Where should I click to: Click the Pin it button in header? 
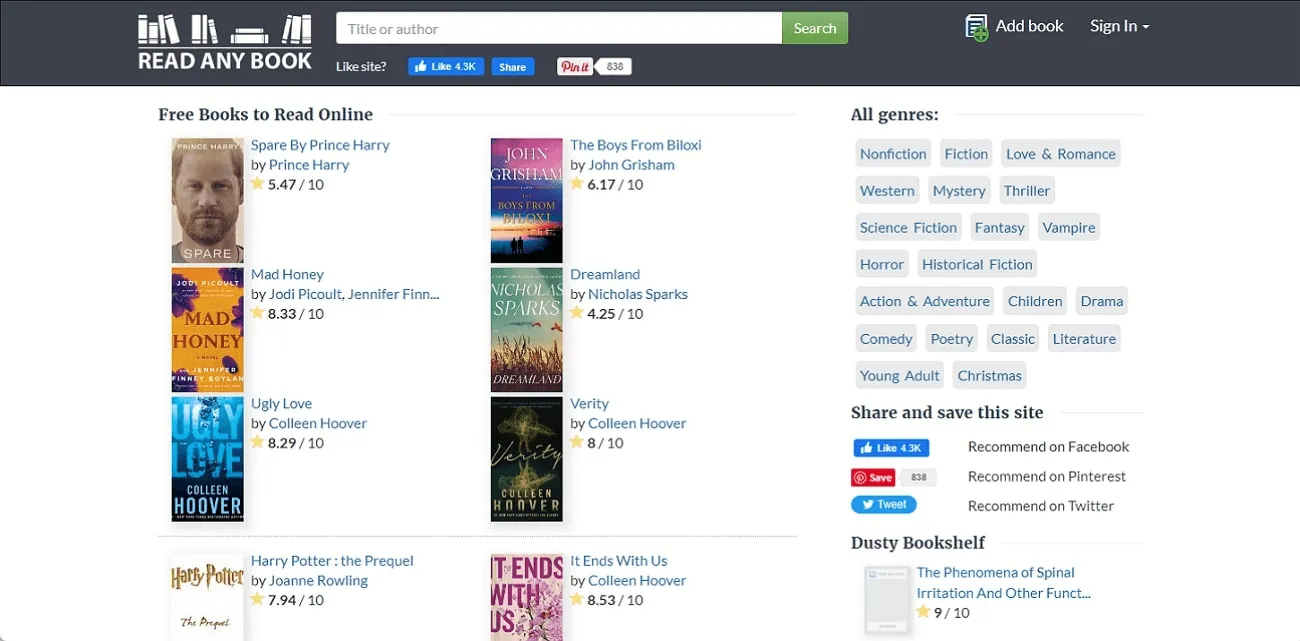coord(575,67)
